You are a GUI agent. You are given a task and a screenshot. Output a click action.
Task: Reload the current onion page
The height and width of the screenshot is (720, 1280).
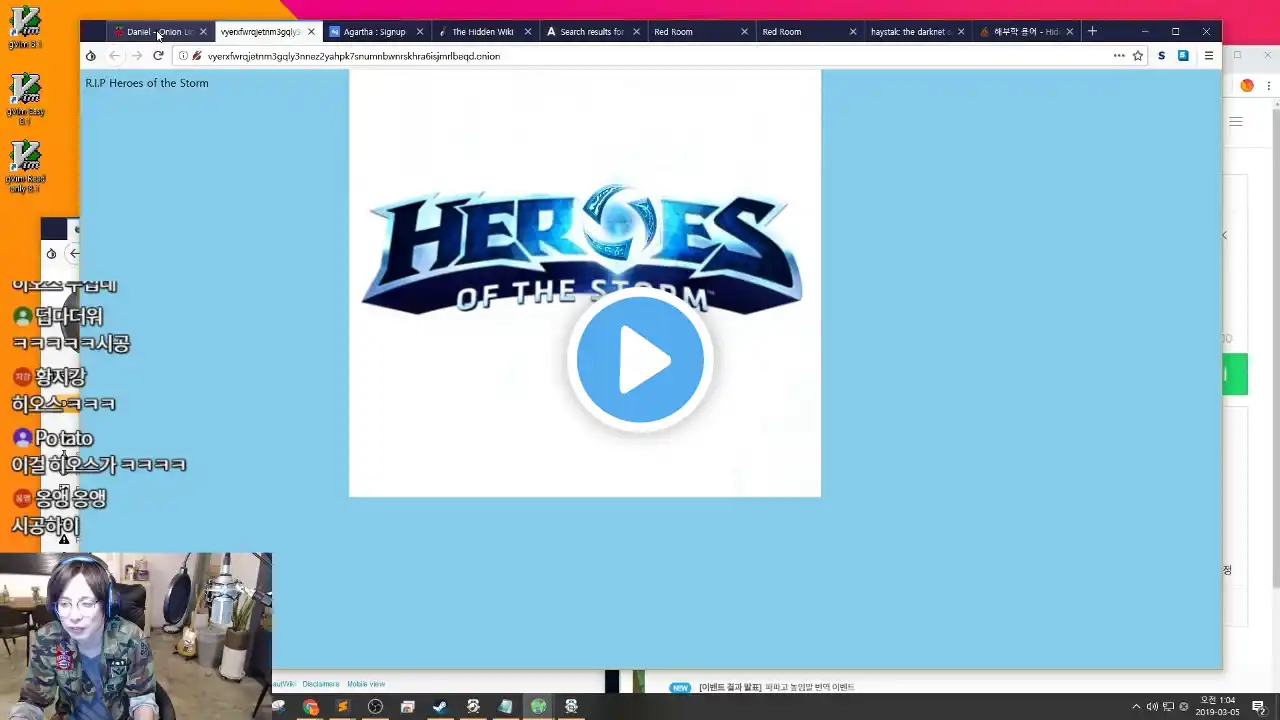158,56
